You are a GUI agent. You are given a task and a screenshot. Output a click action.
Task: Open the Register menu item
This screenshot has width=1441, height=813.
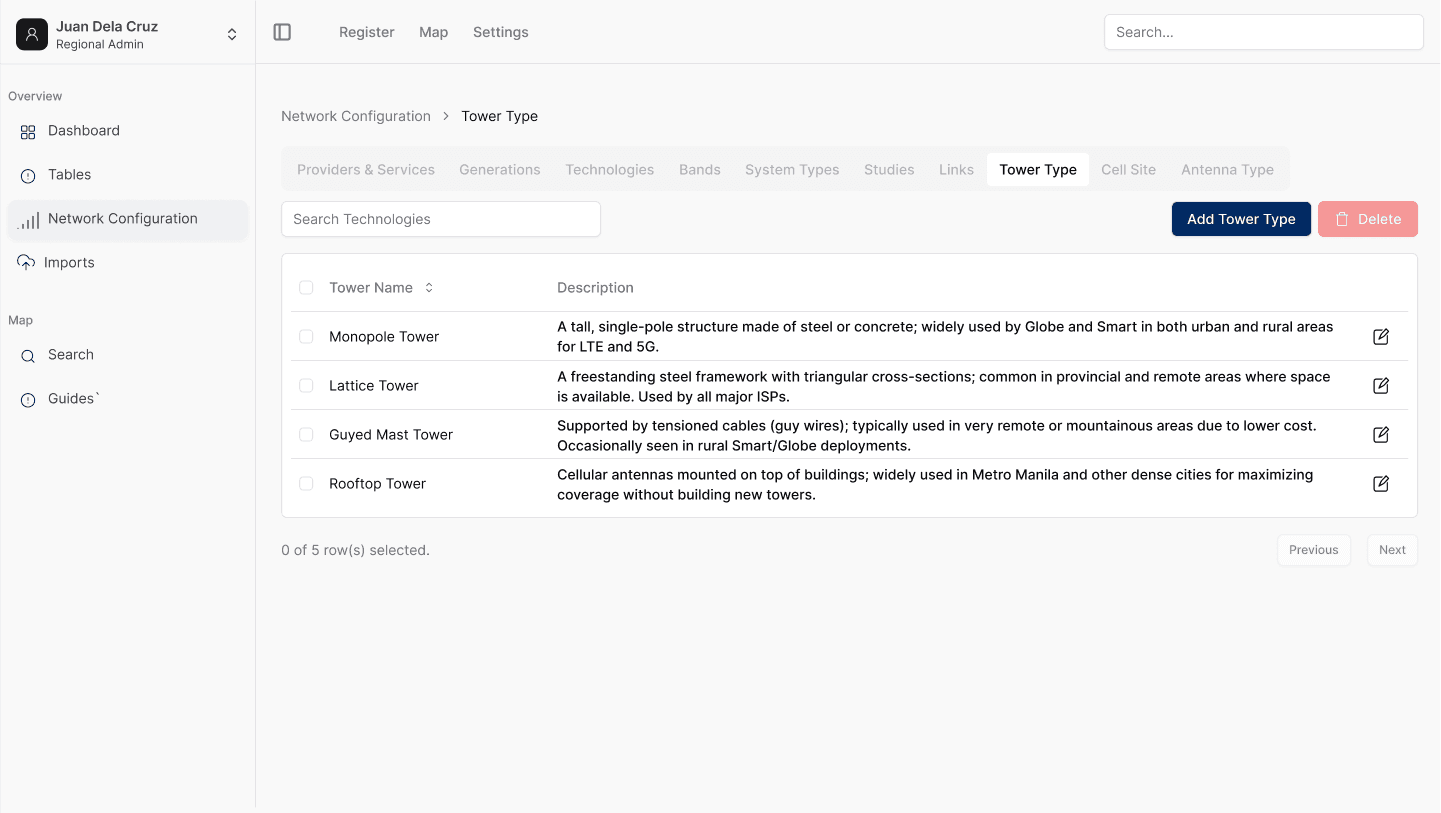coord(367,32)
